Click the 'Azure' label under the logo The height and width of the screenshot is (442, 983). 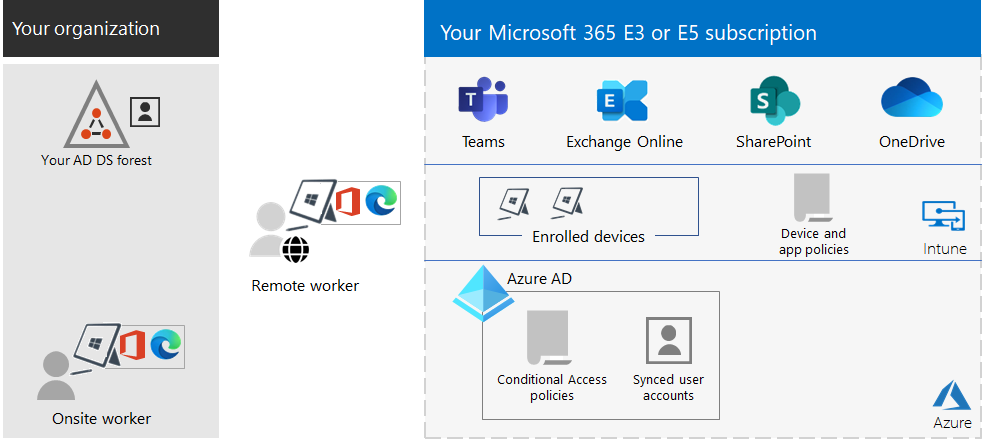[x=952, y=423]
